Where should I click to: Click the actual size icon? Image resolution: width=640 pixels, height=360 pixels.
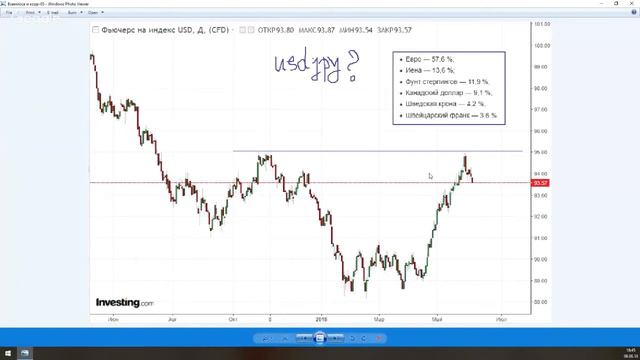click(285, 338)
